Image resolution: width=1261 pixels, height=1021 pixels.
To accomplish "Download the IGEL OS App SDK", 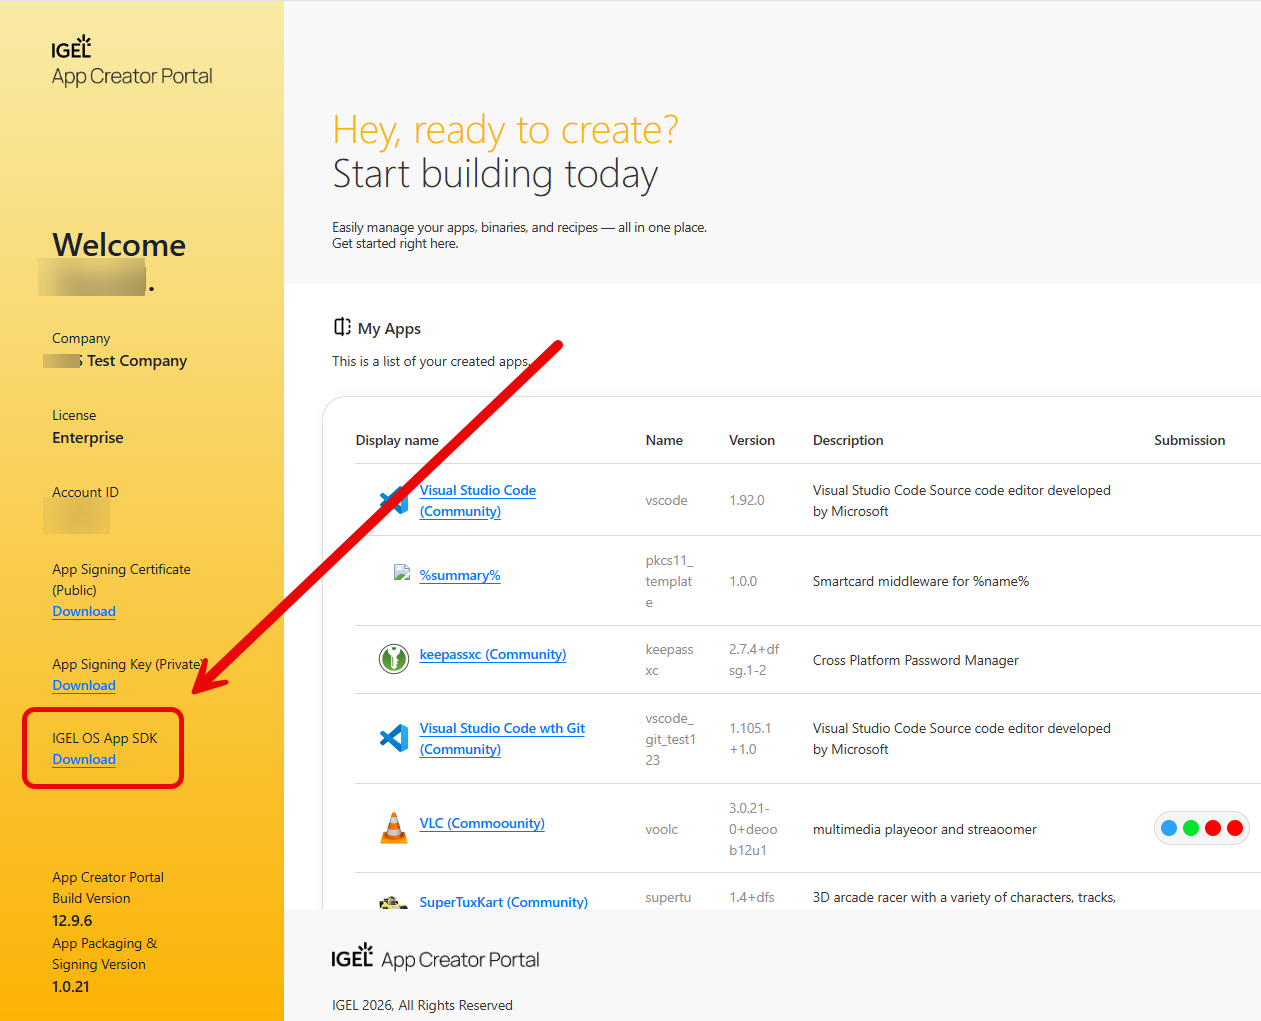I will coord(84,759).
